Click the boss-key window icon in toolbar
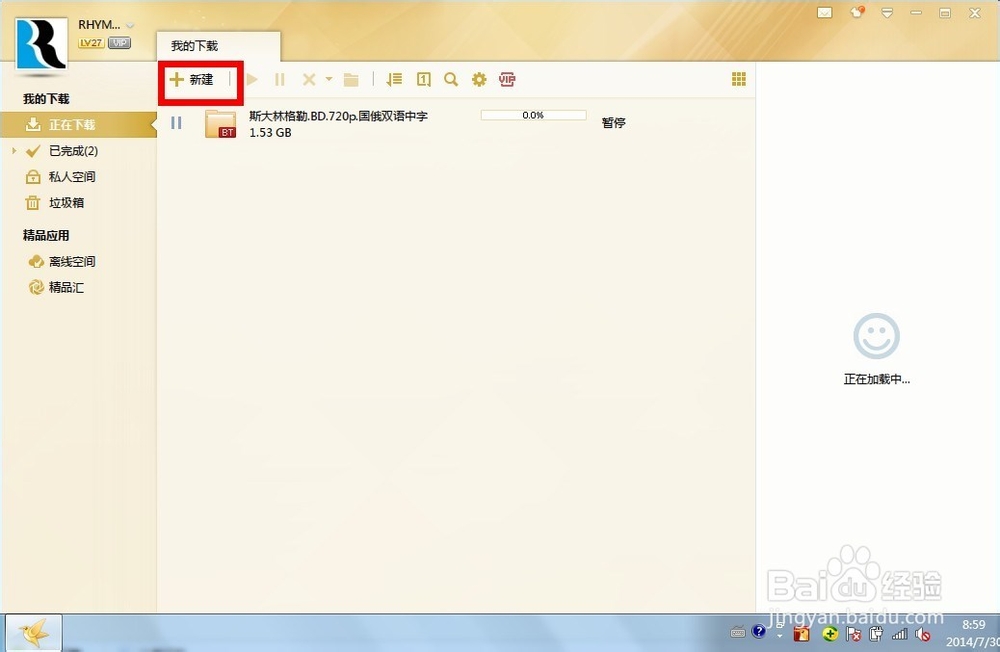 pos(423,79)
